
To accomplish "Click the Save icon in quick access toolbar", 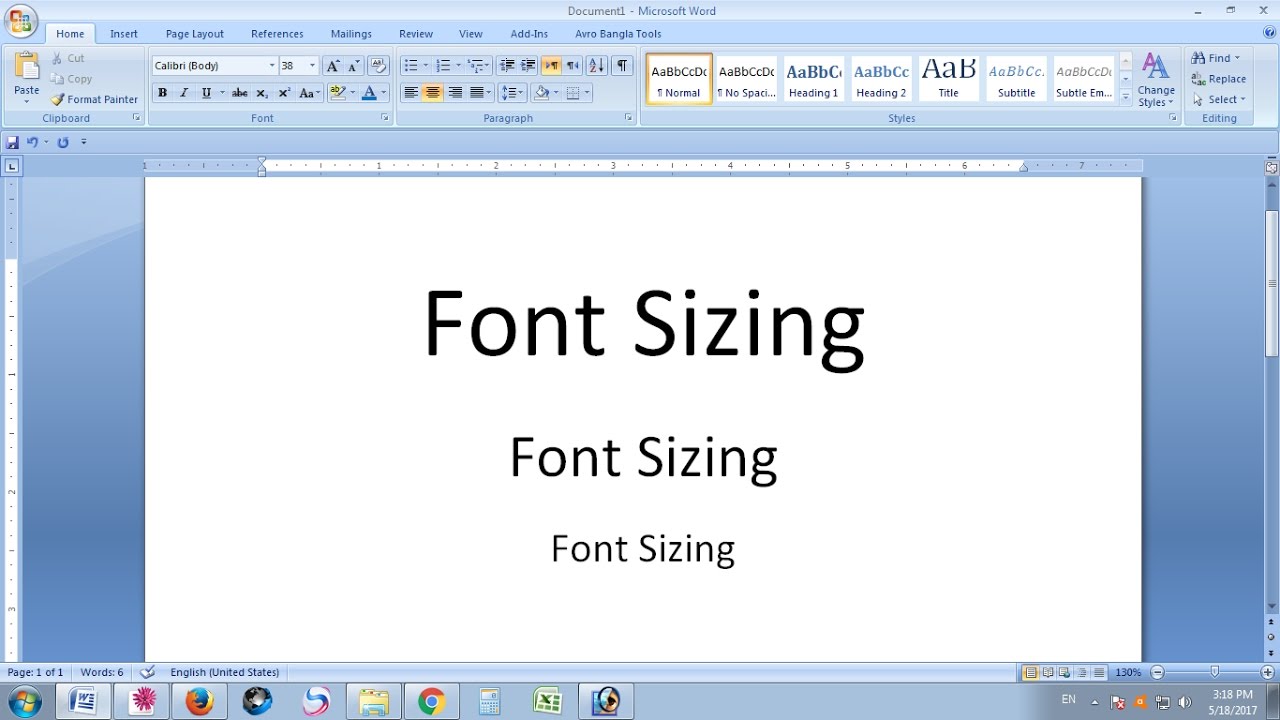I will coord(13,142).
